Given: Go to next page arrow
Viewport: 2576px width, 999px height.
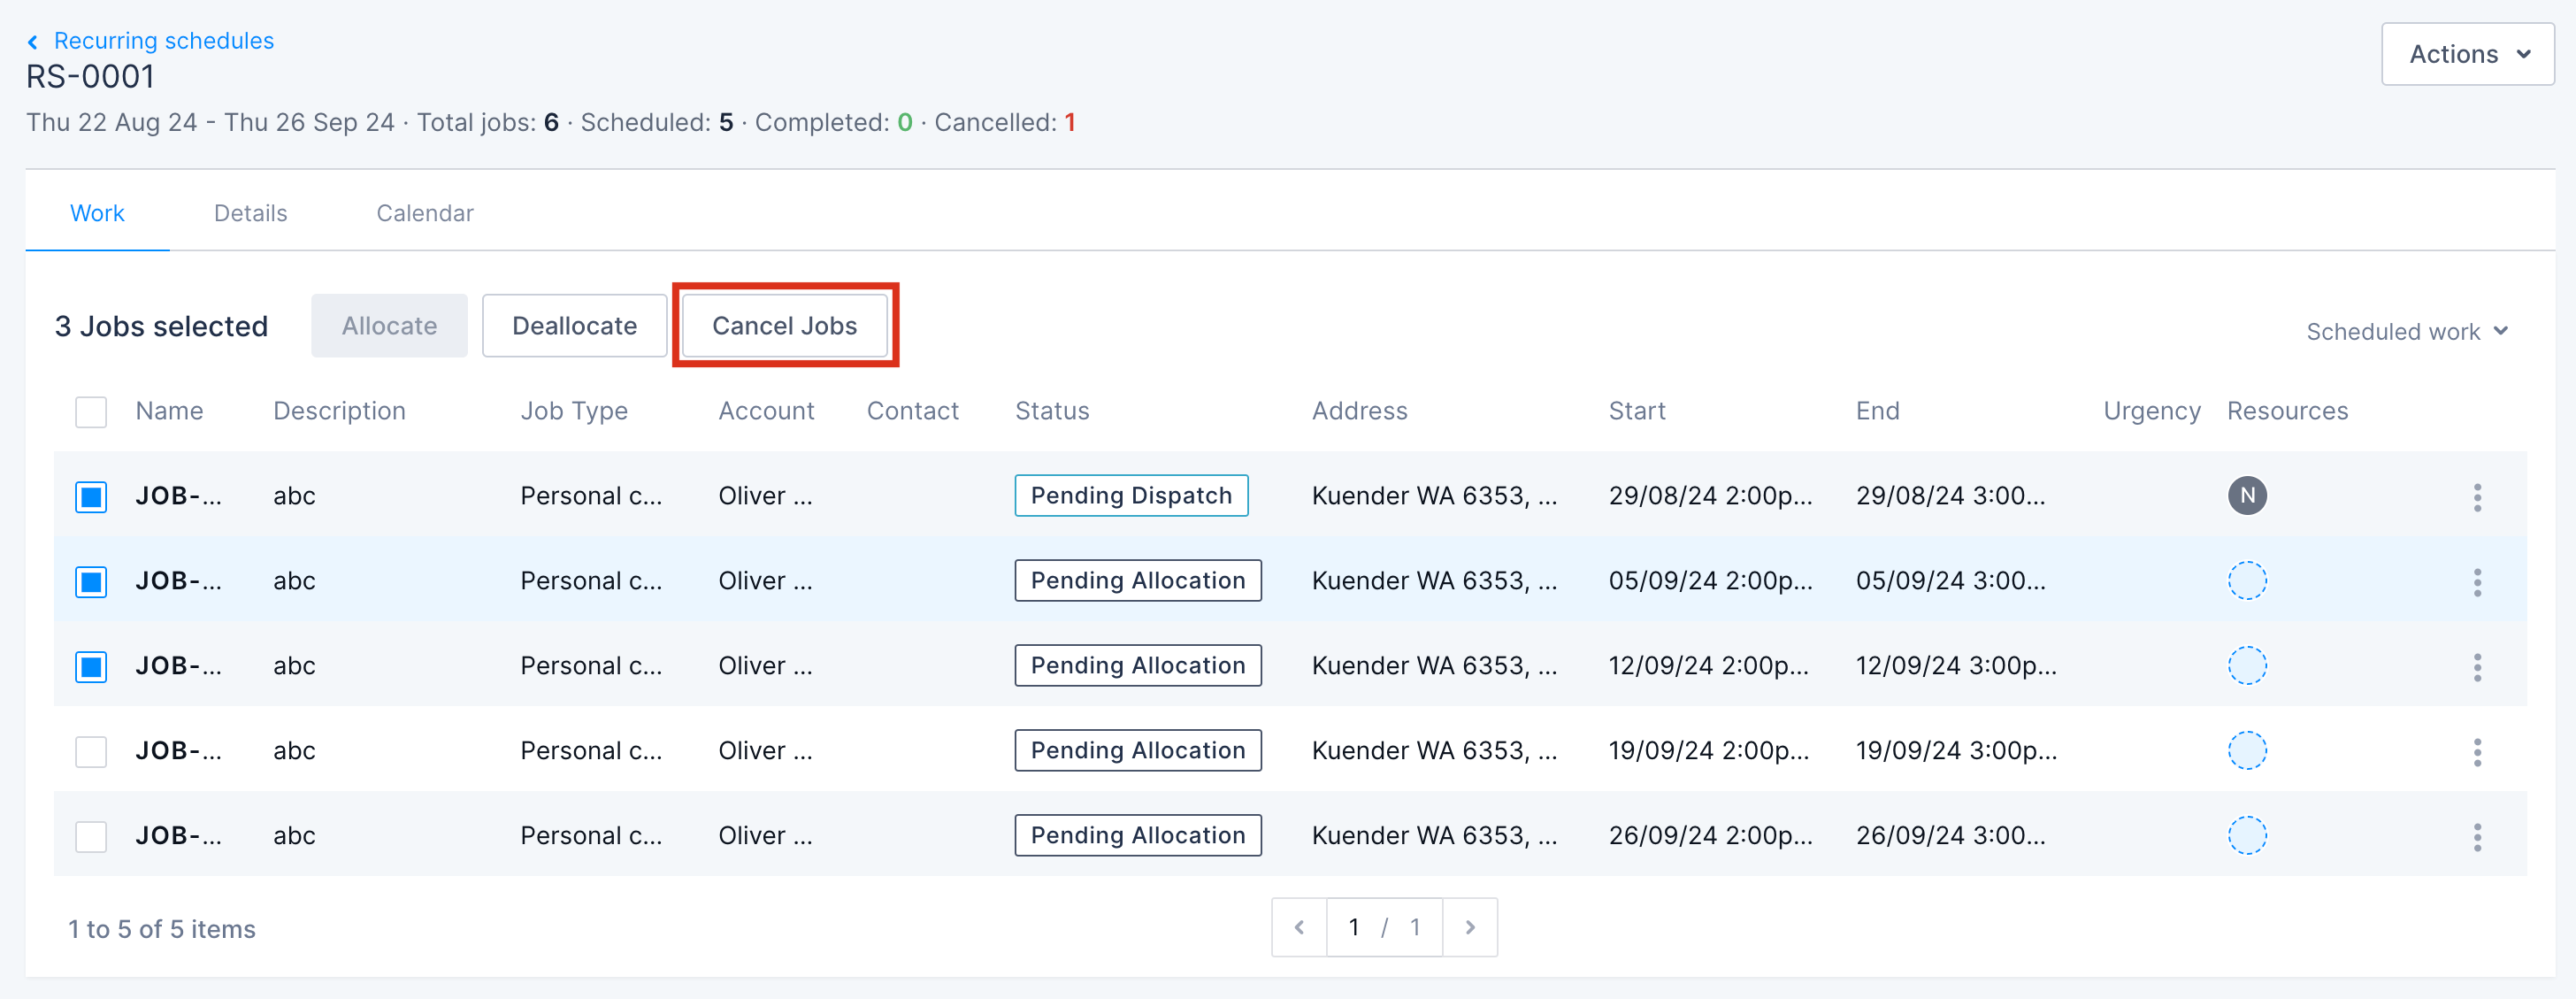Looking at the screenshot, I should (x=1469, y=928).
